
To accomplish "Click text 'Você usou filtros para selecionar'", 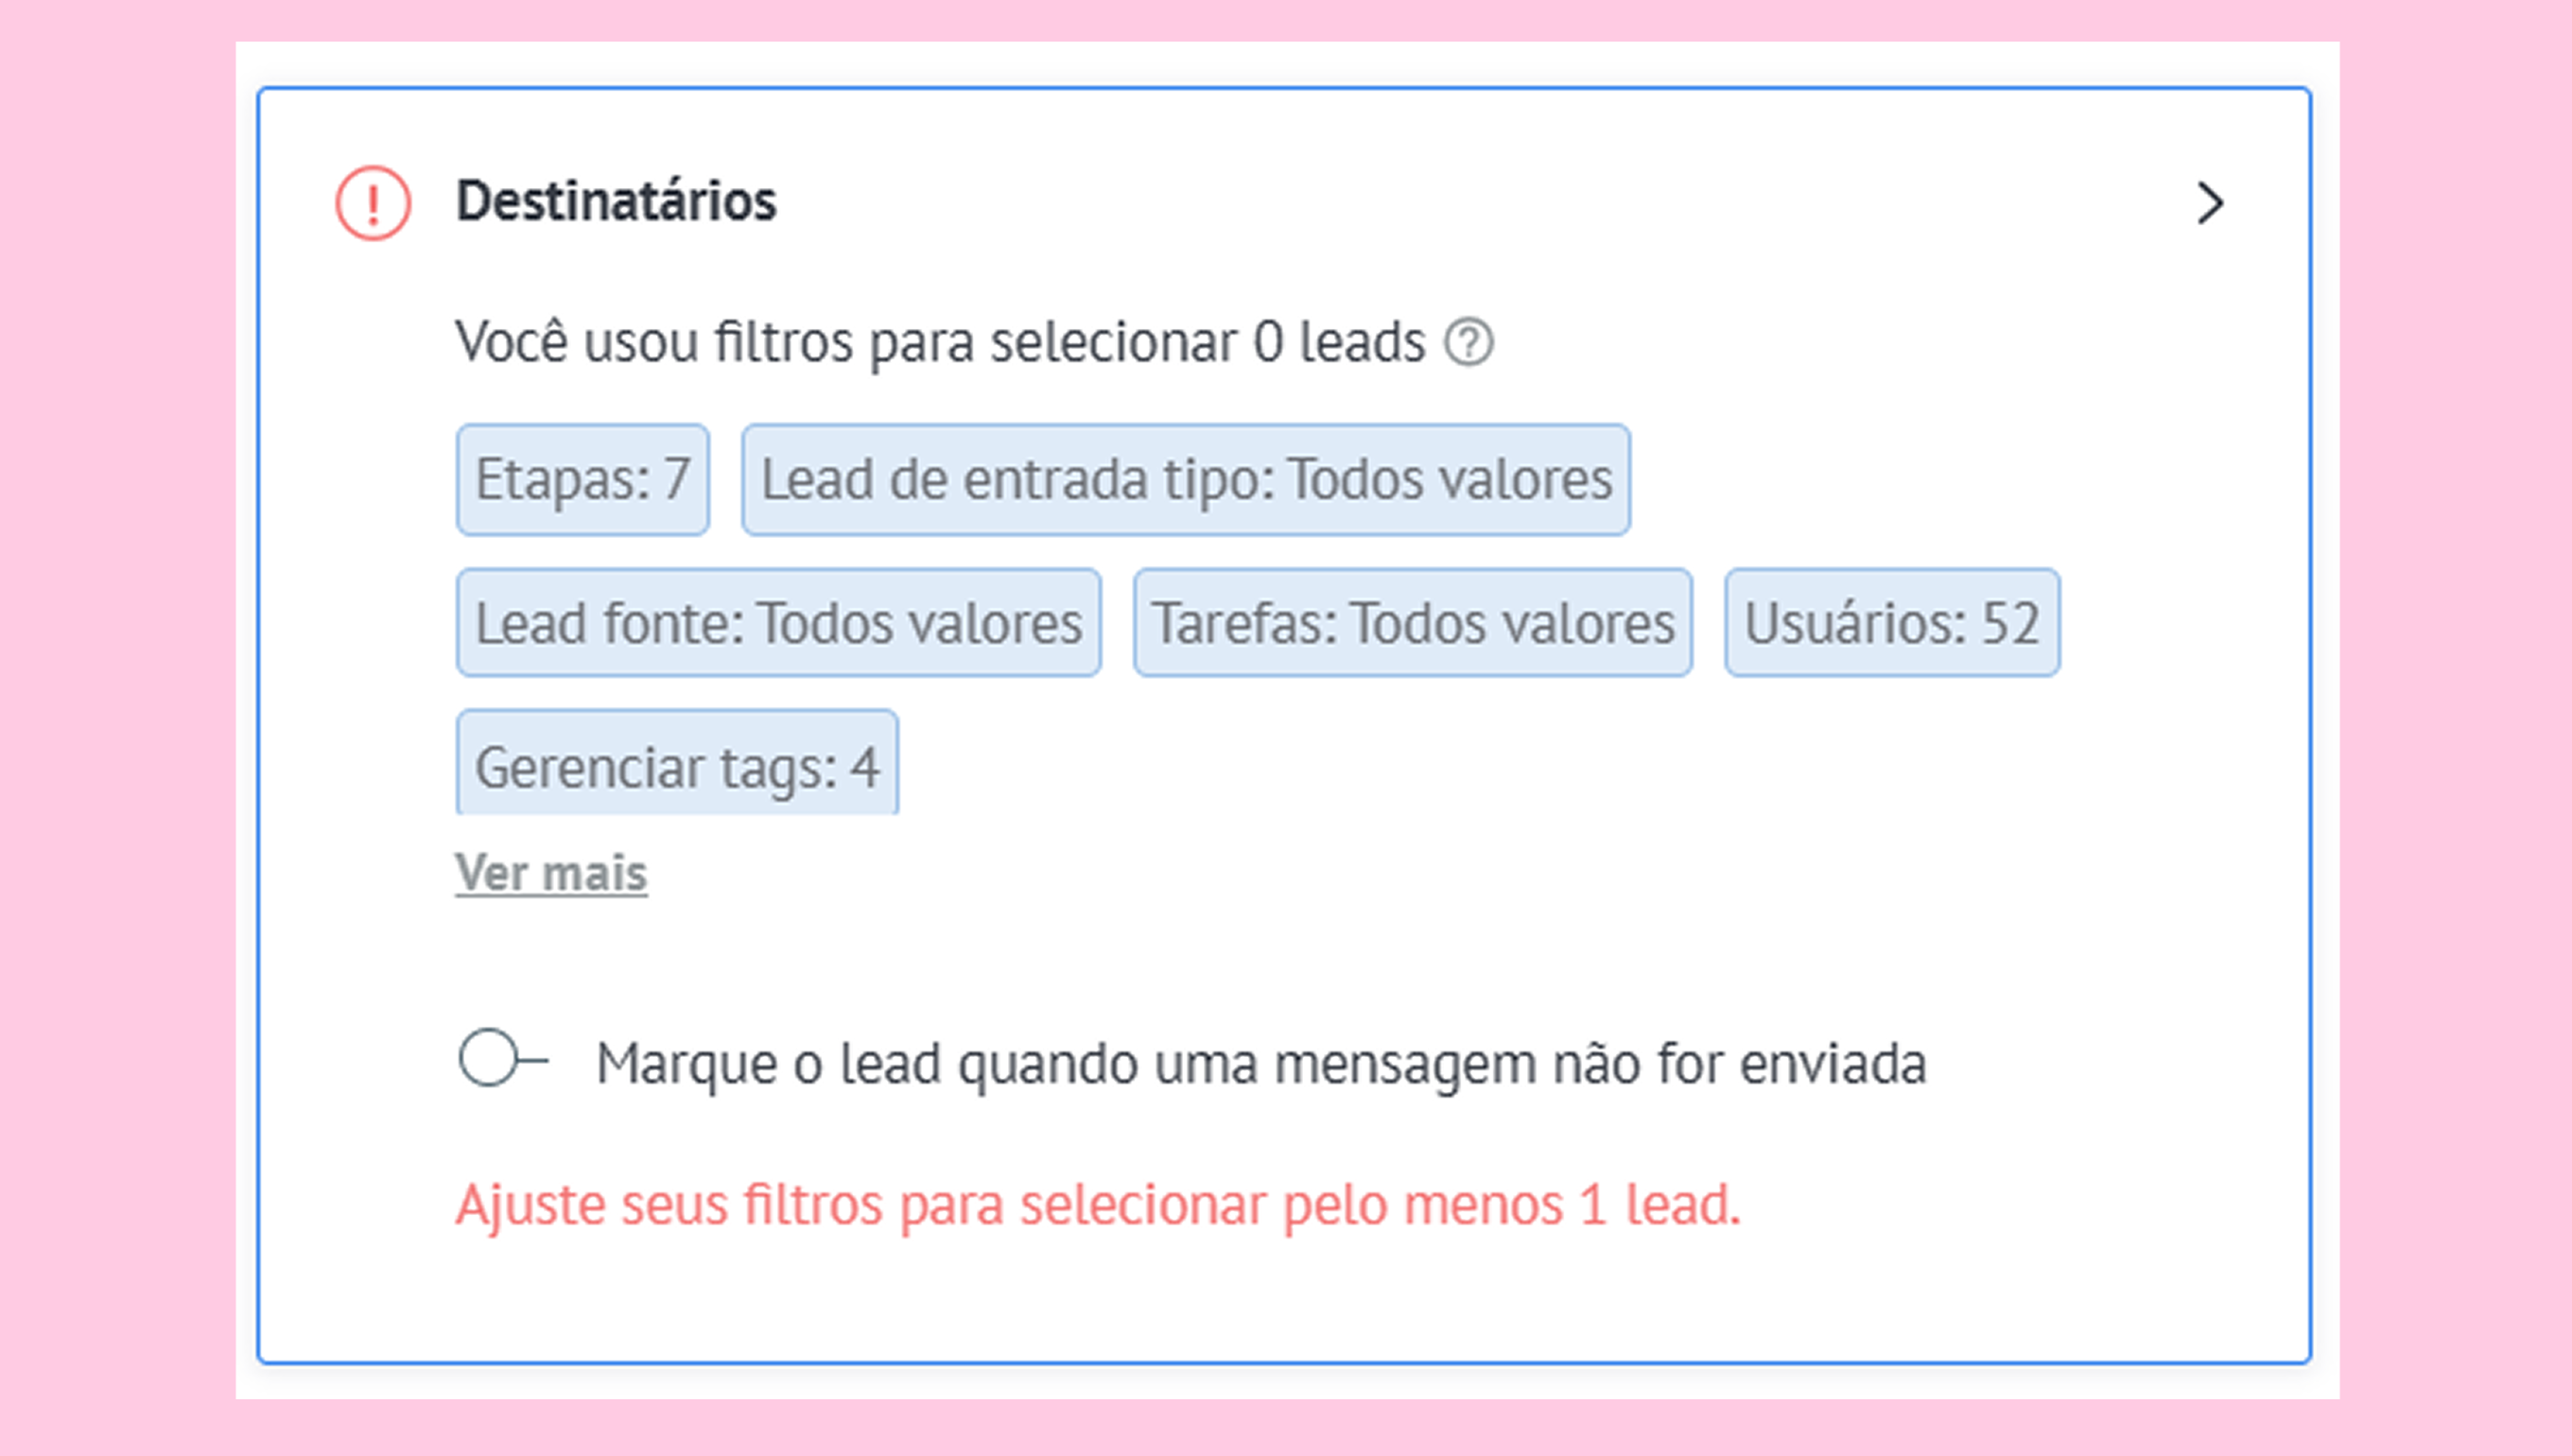I will pyautogui.click(x=846, y=343).
